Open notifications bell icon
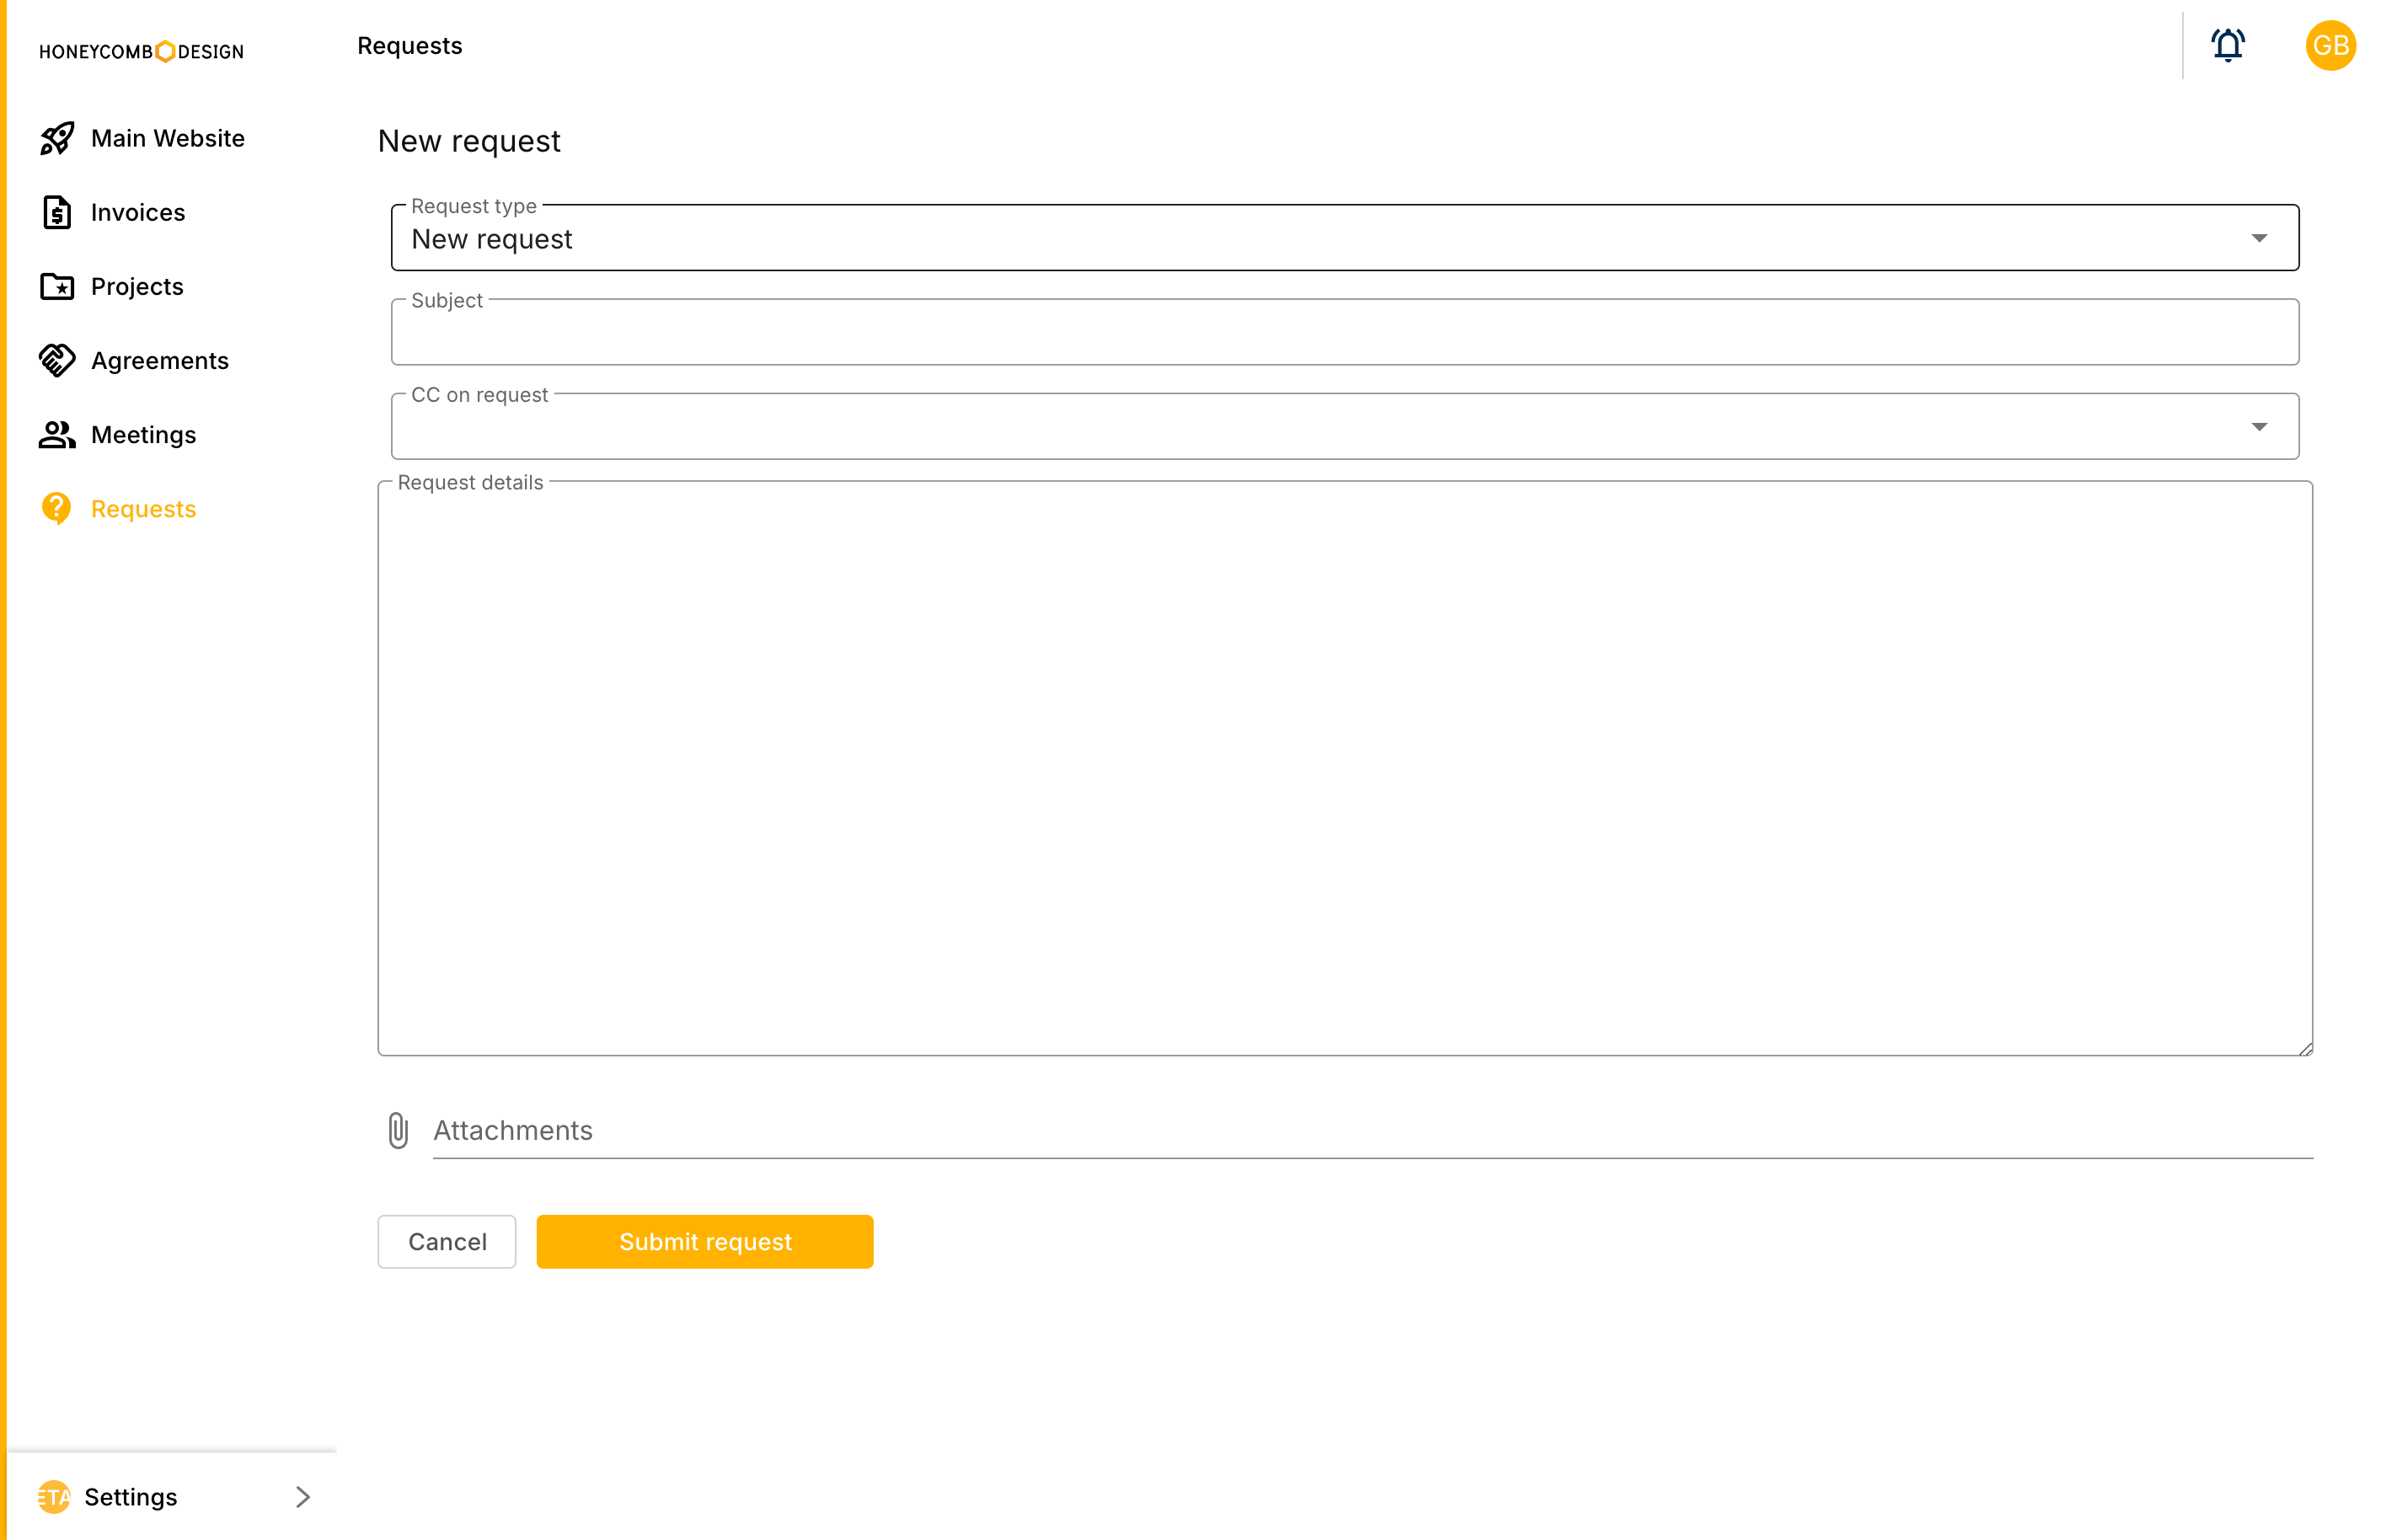2381x1540 pixels. click(x=2227, y=45)
